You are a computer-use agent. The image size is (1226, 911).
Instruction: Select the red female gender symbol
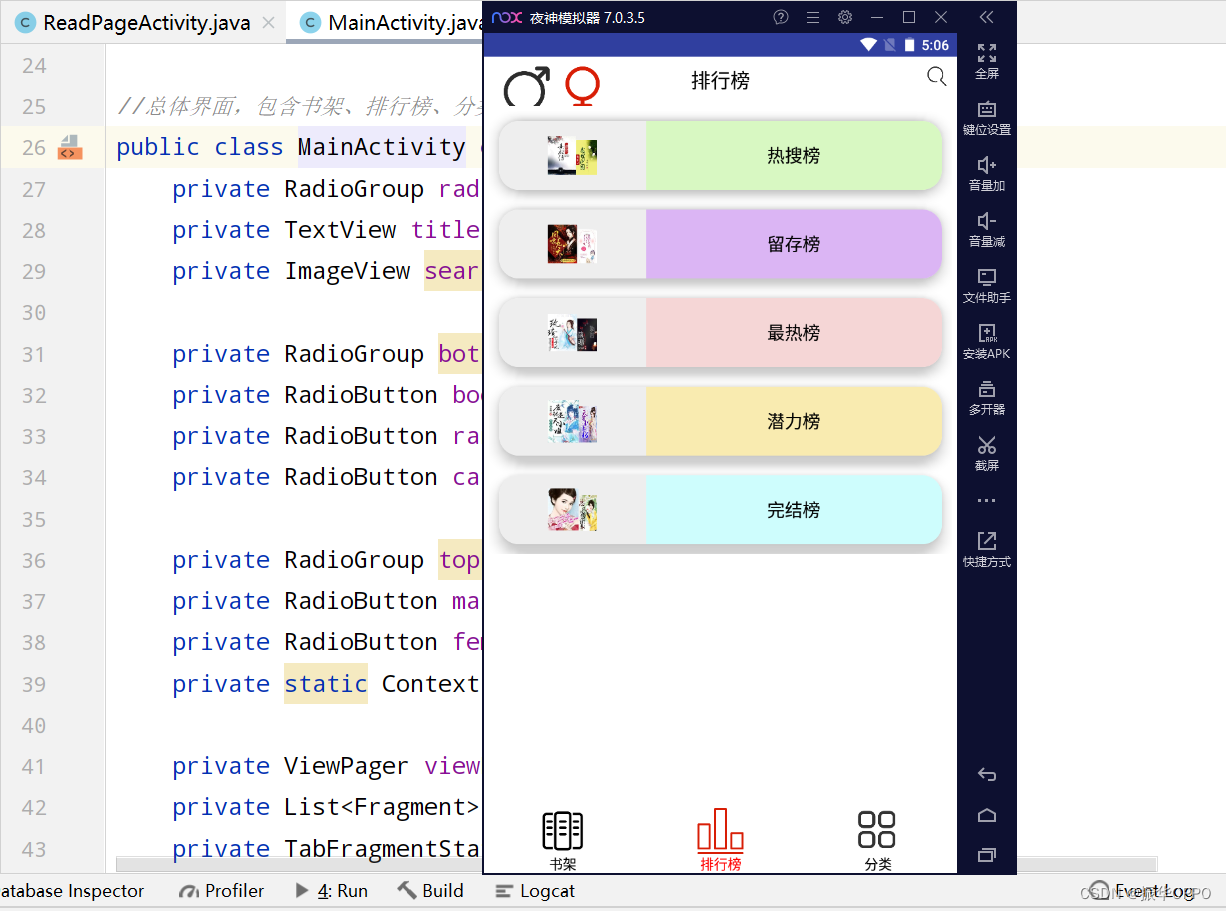(x=583, y=86)
